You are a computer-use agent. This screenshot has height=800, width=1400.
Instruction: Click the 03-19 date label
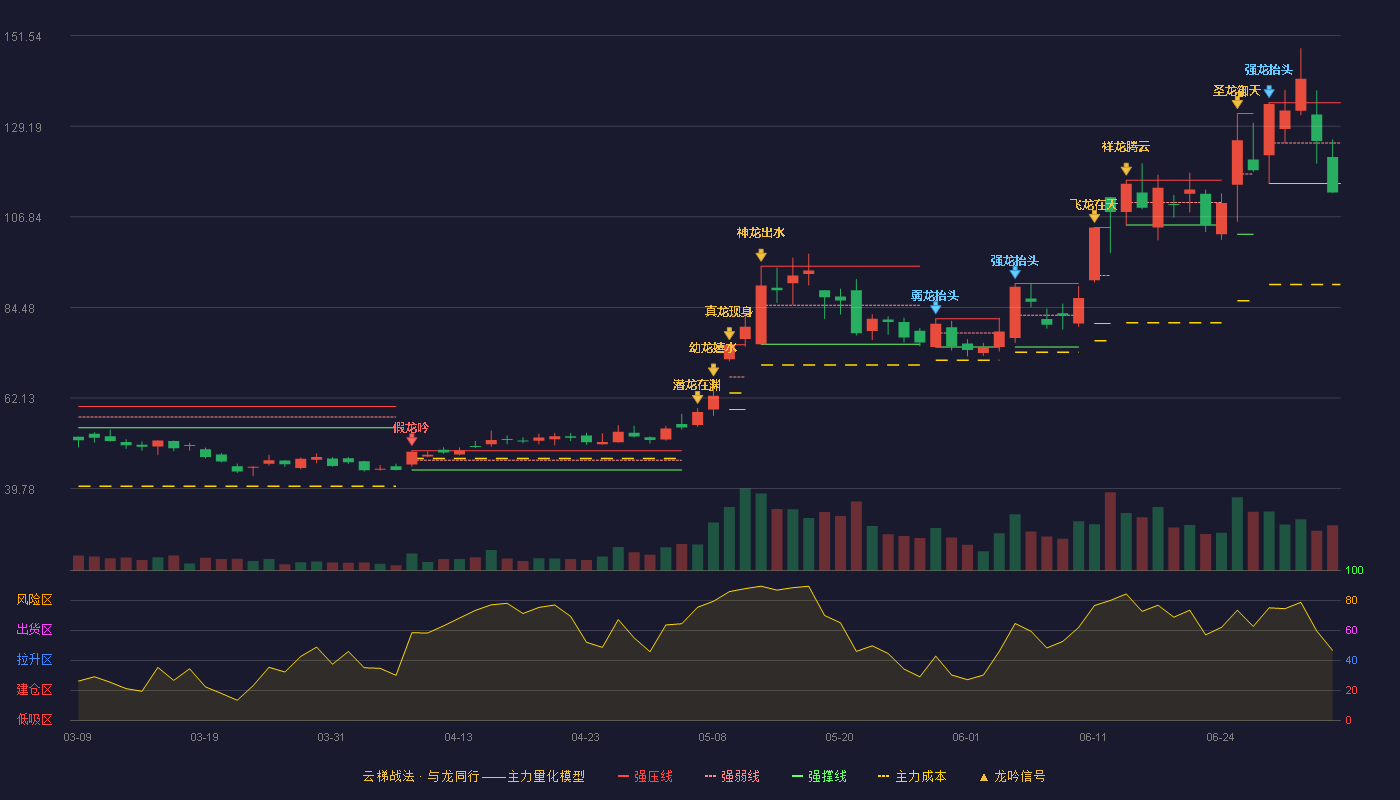pyautogui.click(x=204, y=737)
